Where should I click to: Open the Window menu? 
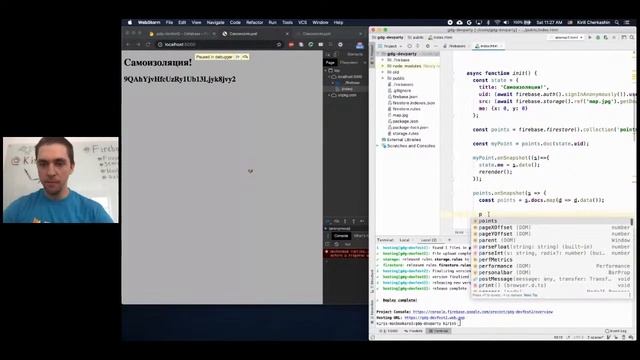[320, 22]
